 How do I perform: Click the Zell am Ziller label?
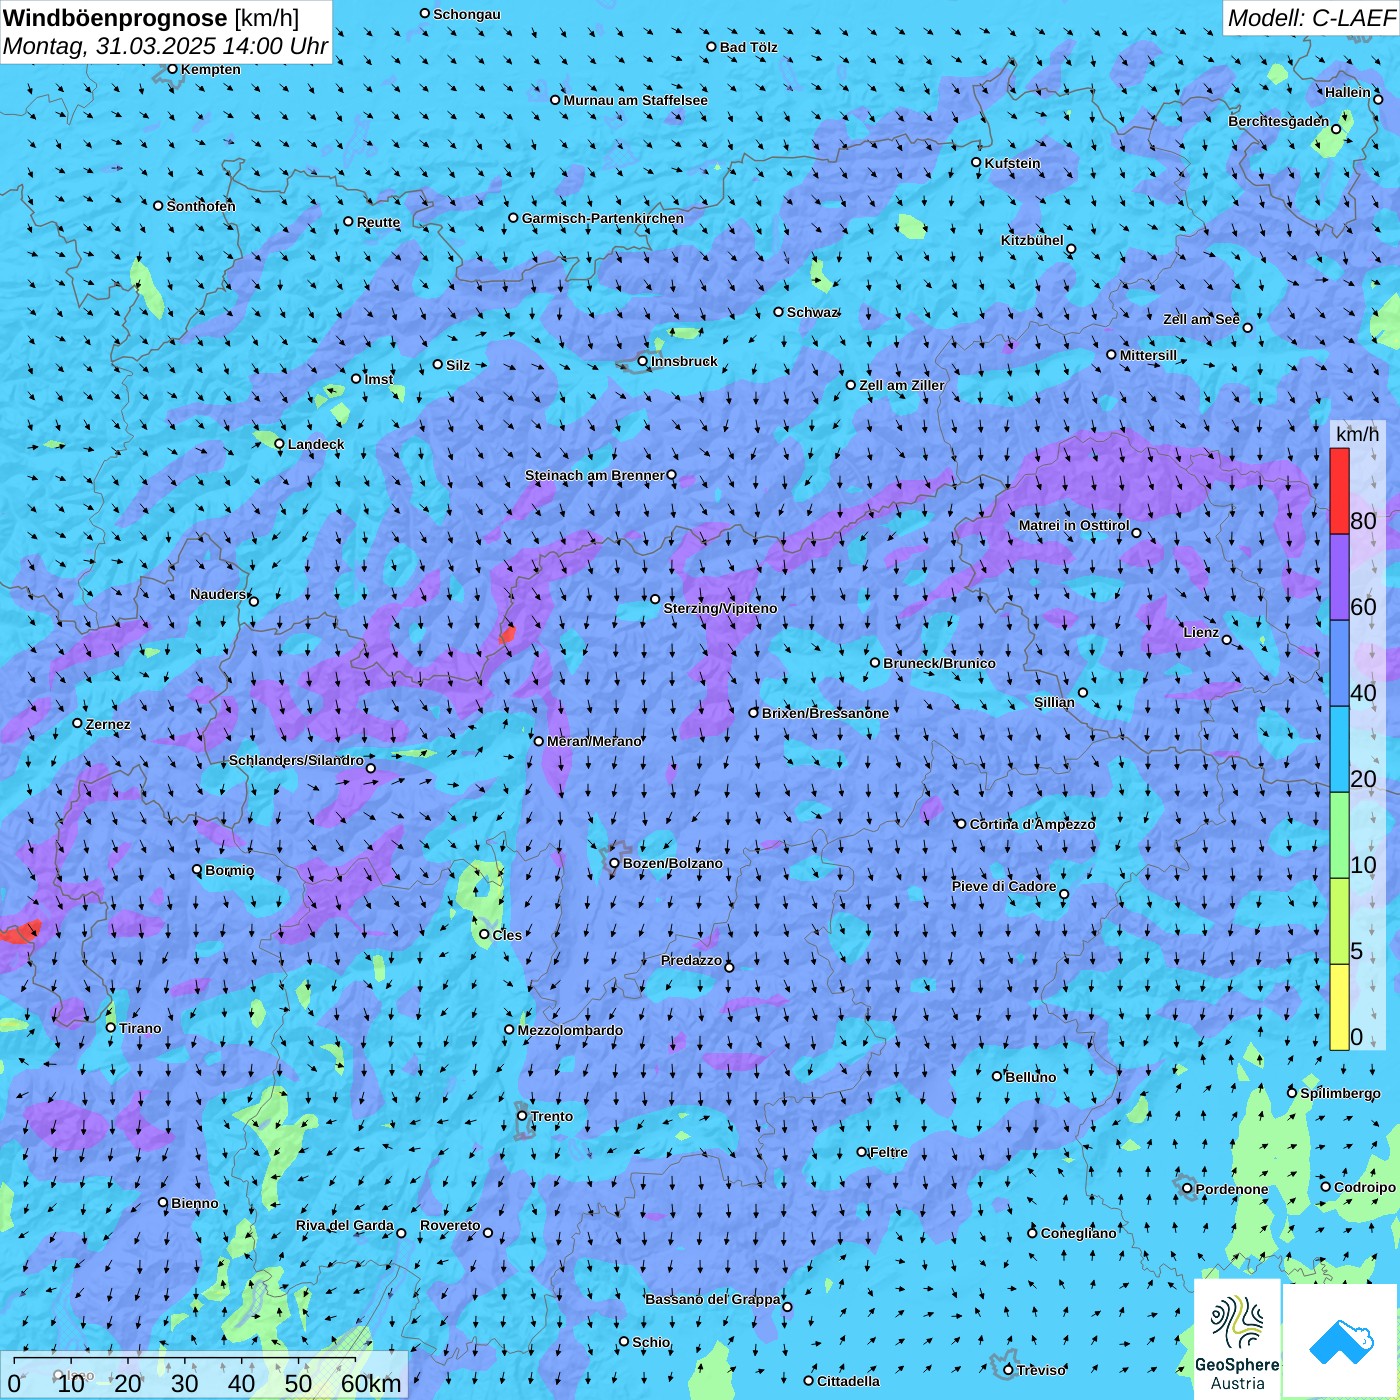pos(901,385)
